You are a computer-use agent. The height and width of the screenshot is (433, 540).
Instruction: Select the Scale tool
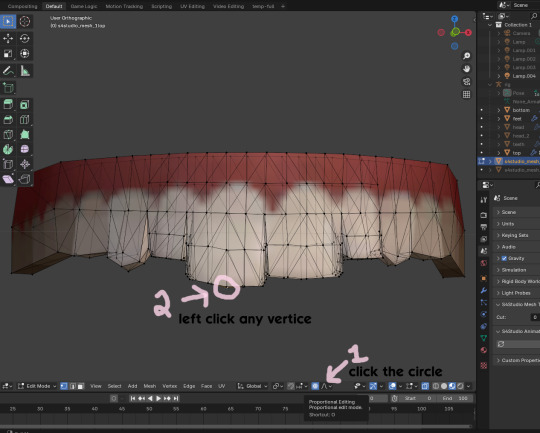point(8,54)
